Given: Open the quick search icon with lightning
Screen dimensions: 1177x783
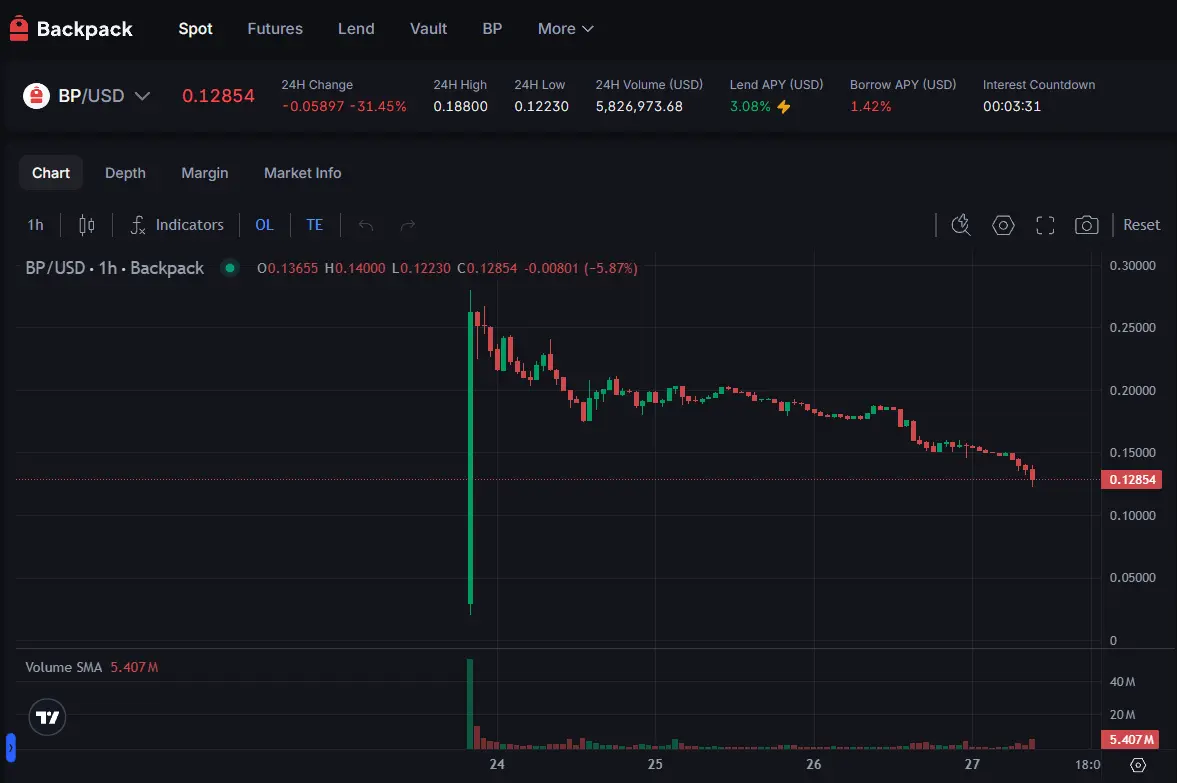Looking at the screenshot, I should click(x=961, y=224).
